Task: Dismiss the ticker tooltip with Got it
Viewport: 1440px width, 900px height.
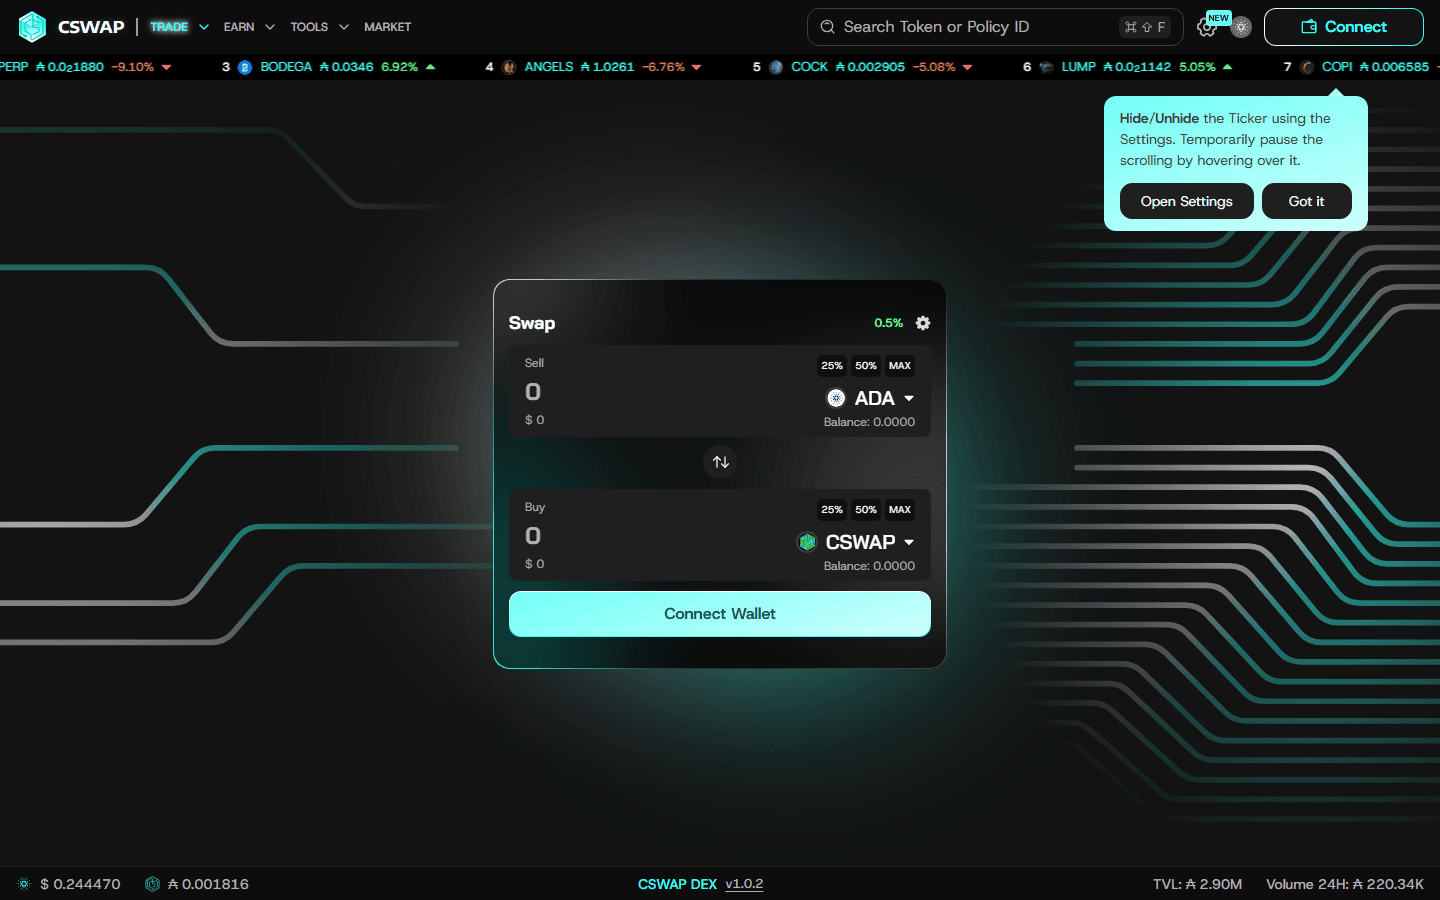Action: (1307, 201)
